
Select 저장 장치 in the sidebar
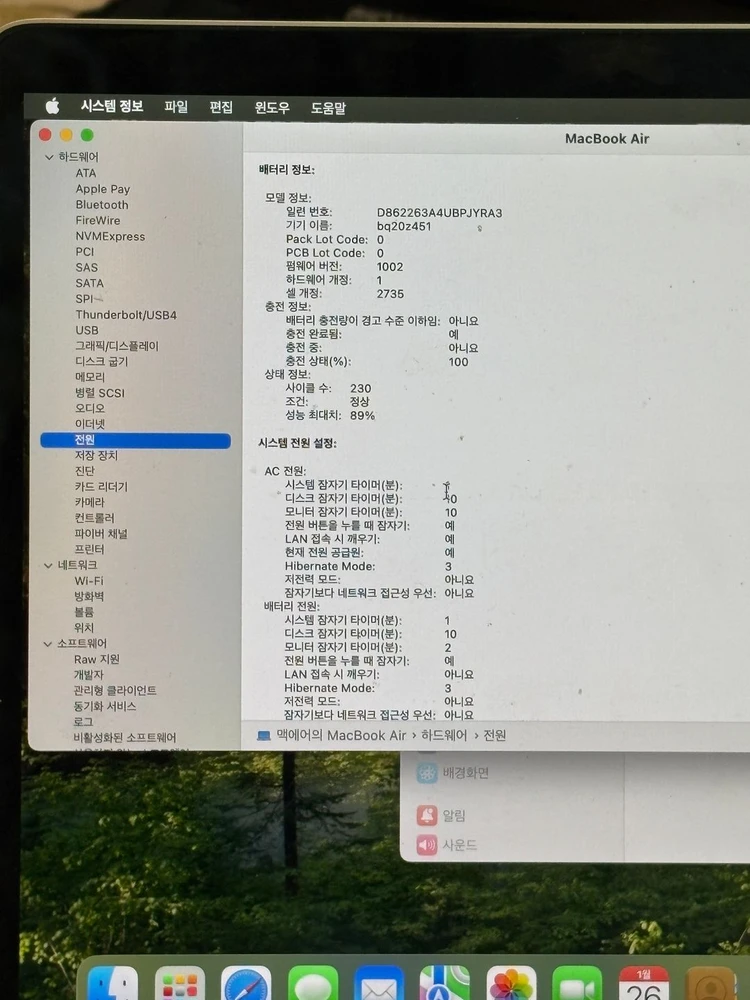coord(96,455)
